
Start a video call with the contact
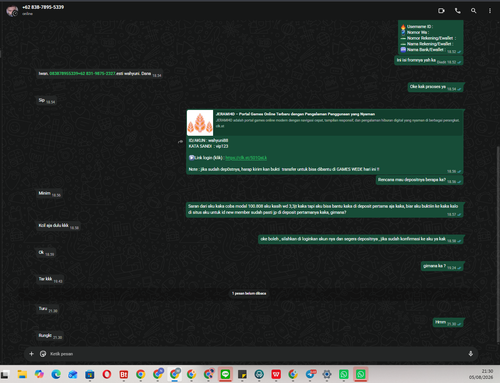(441, 11)
